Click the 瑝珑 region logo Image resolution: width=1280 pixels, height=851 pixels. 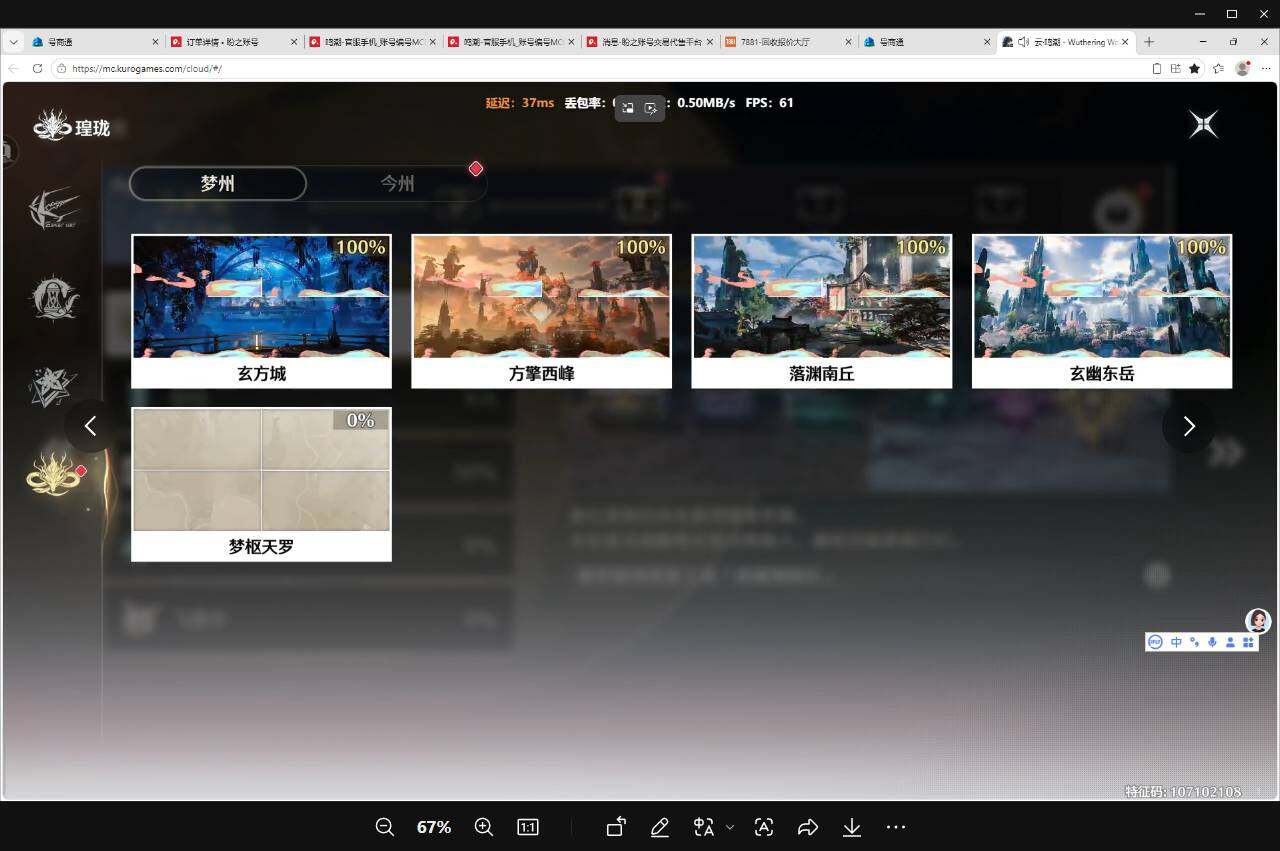point(71,127)
